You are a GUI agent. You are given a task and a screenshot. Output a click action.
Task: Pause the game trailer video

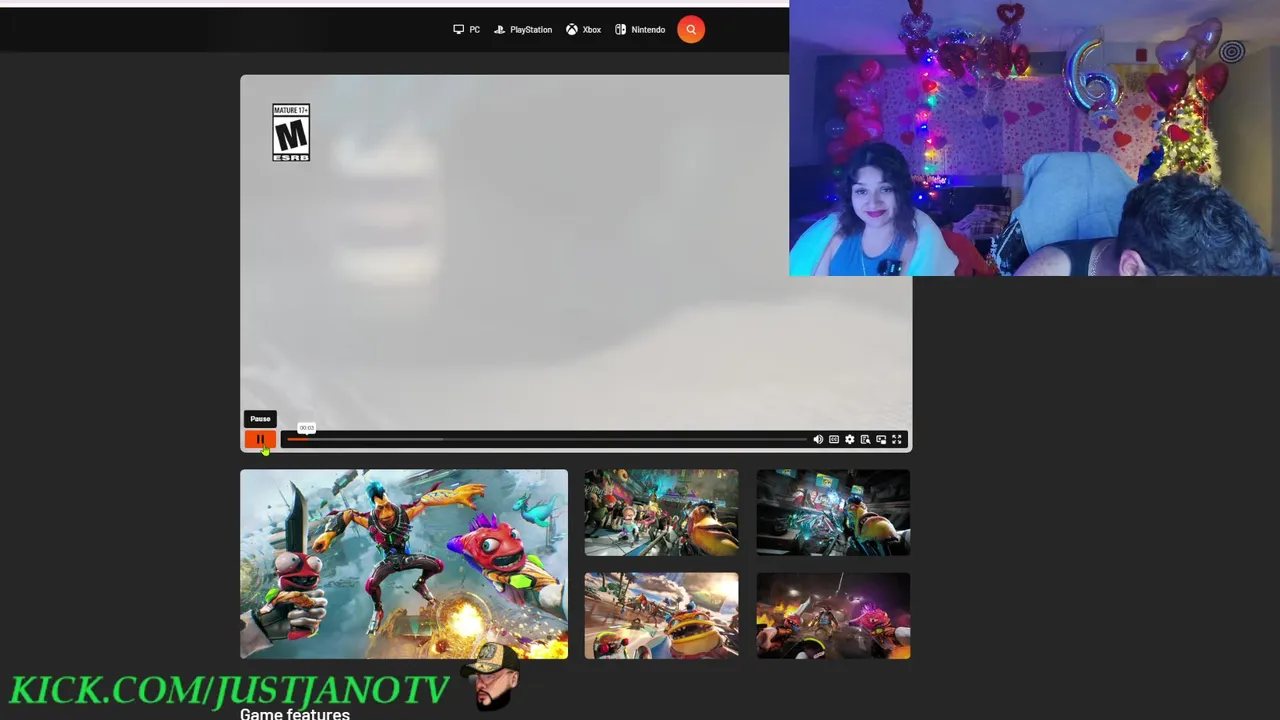click(x=260, y=439)
